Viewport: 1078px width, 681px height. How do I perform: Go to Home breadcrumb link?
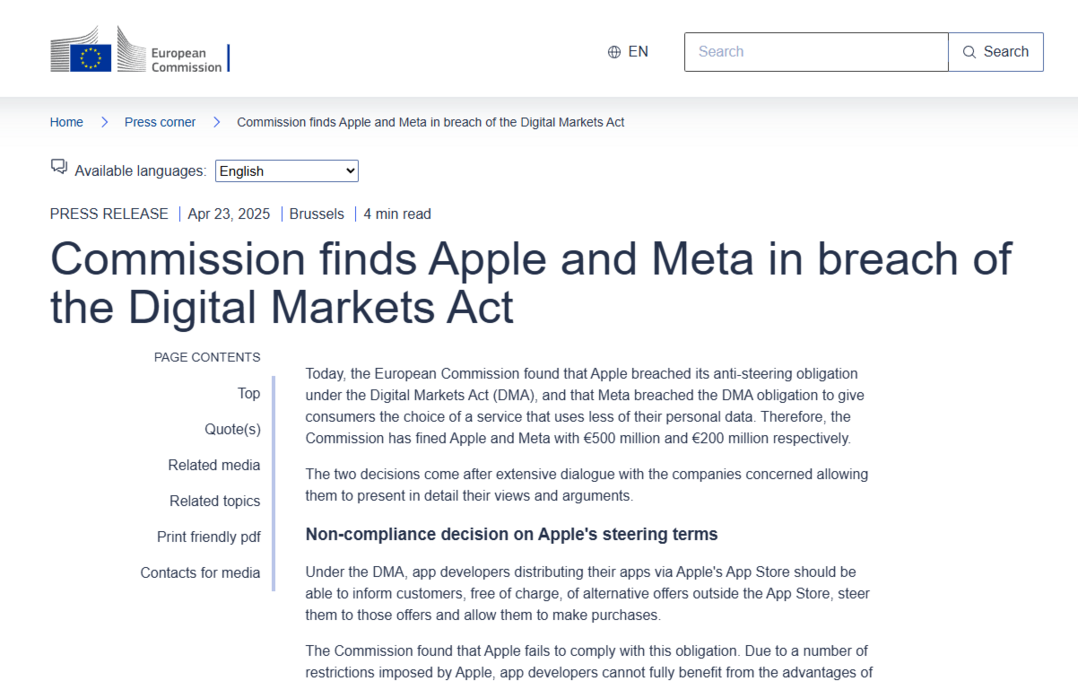(x=66, y=122)
